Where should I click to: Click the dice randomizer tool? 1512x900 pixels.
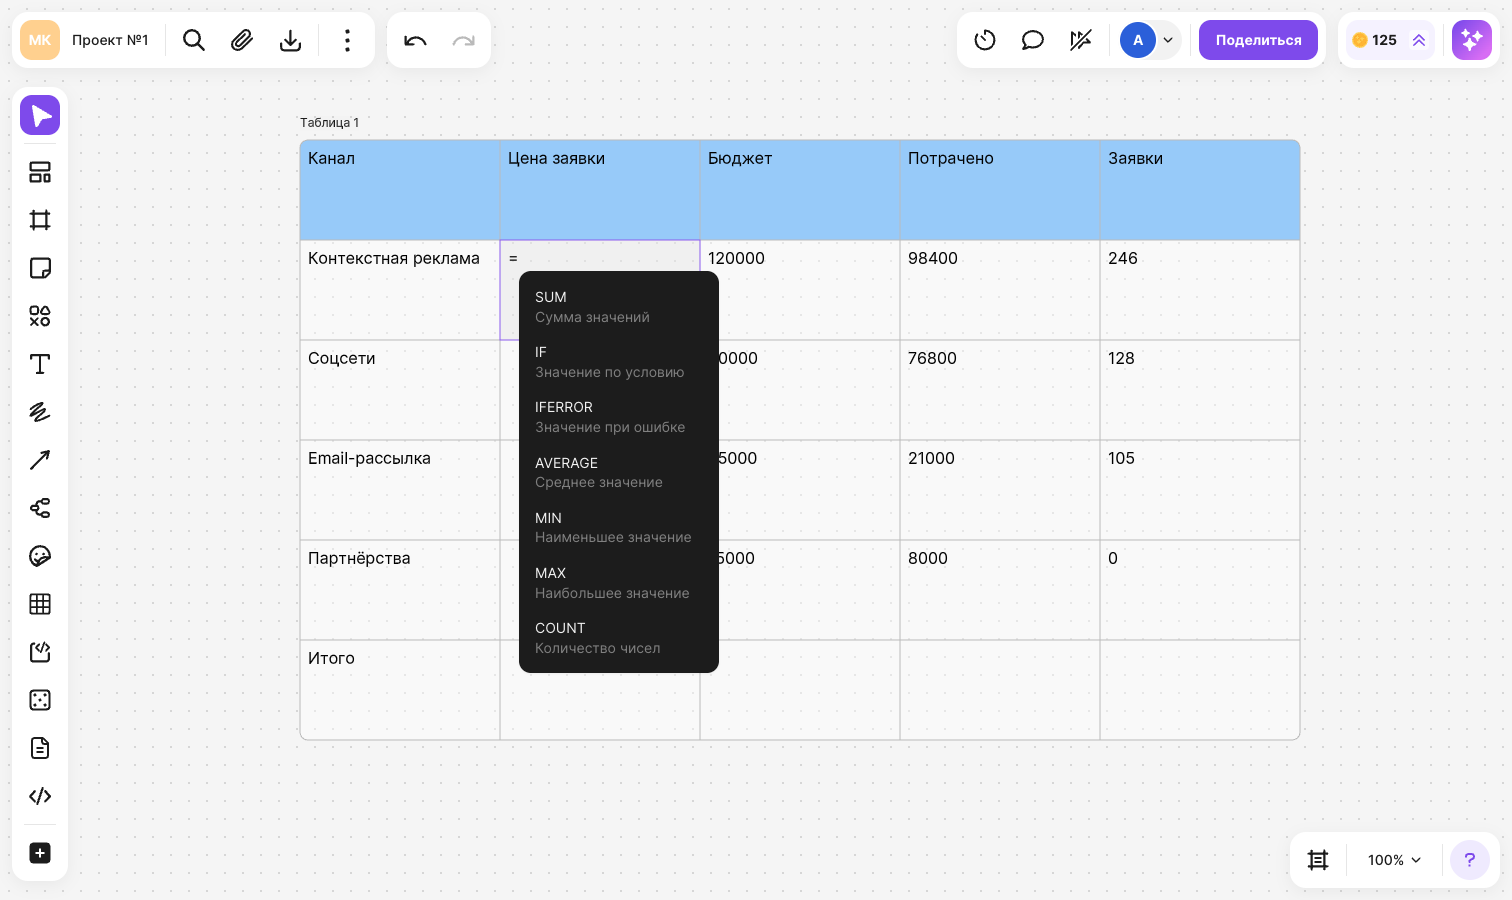coord(40,700)
